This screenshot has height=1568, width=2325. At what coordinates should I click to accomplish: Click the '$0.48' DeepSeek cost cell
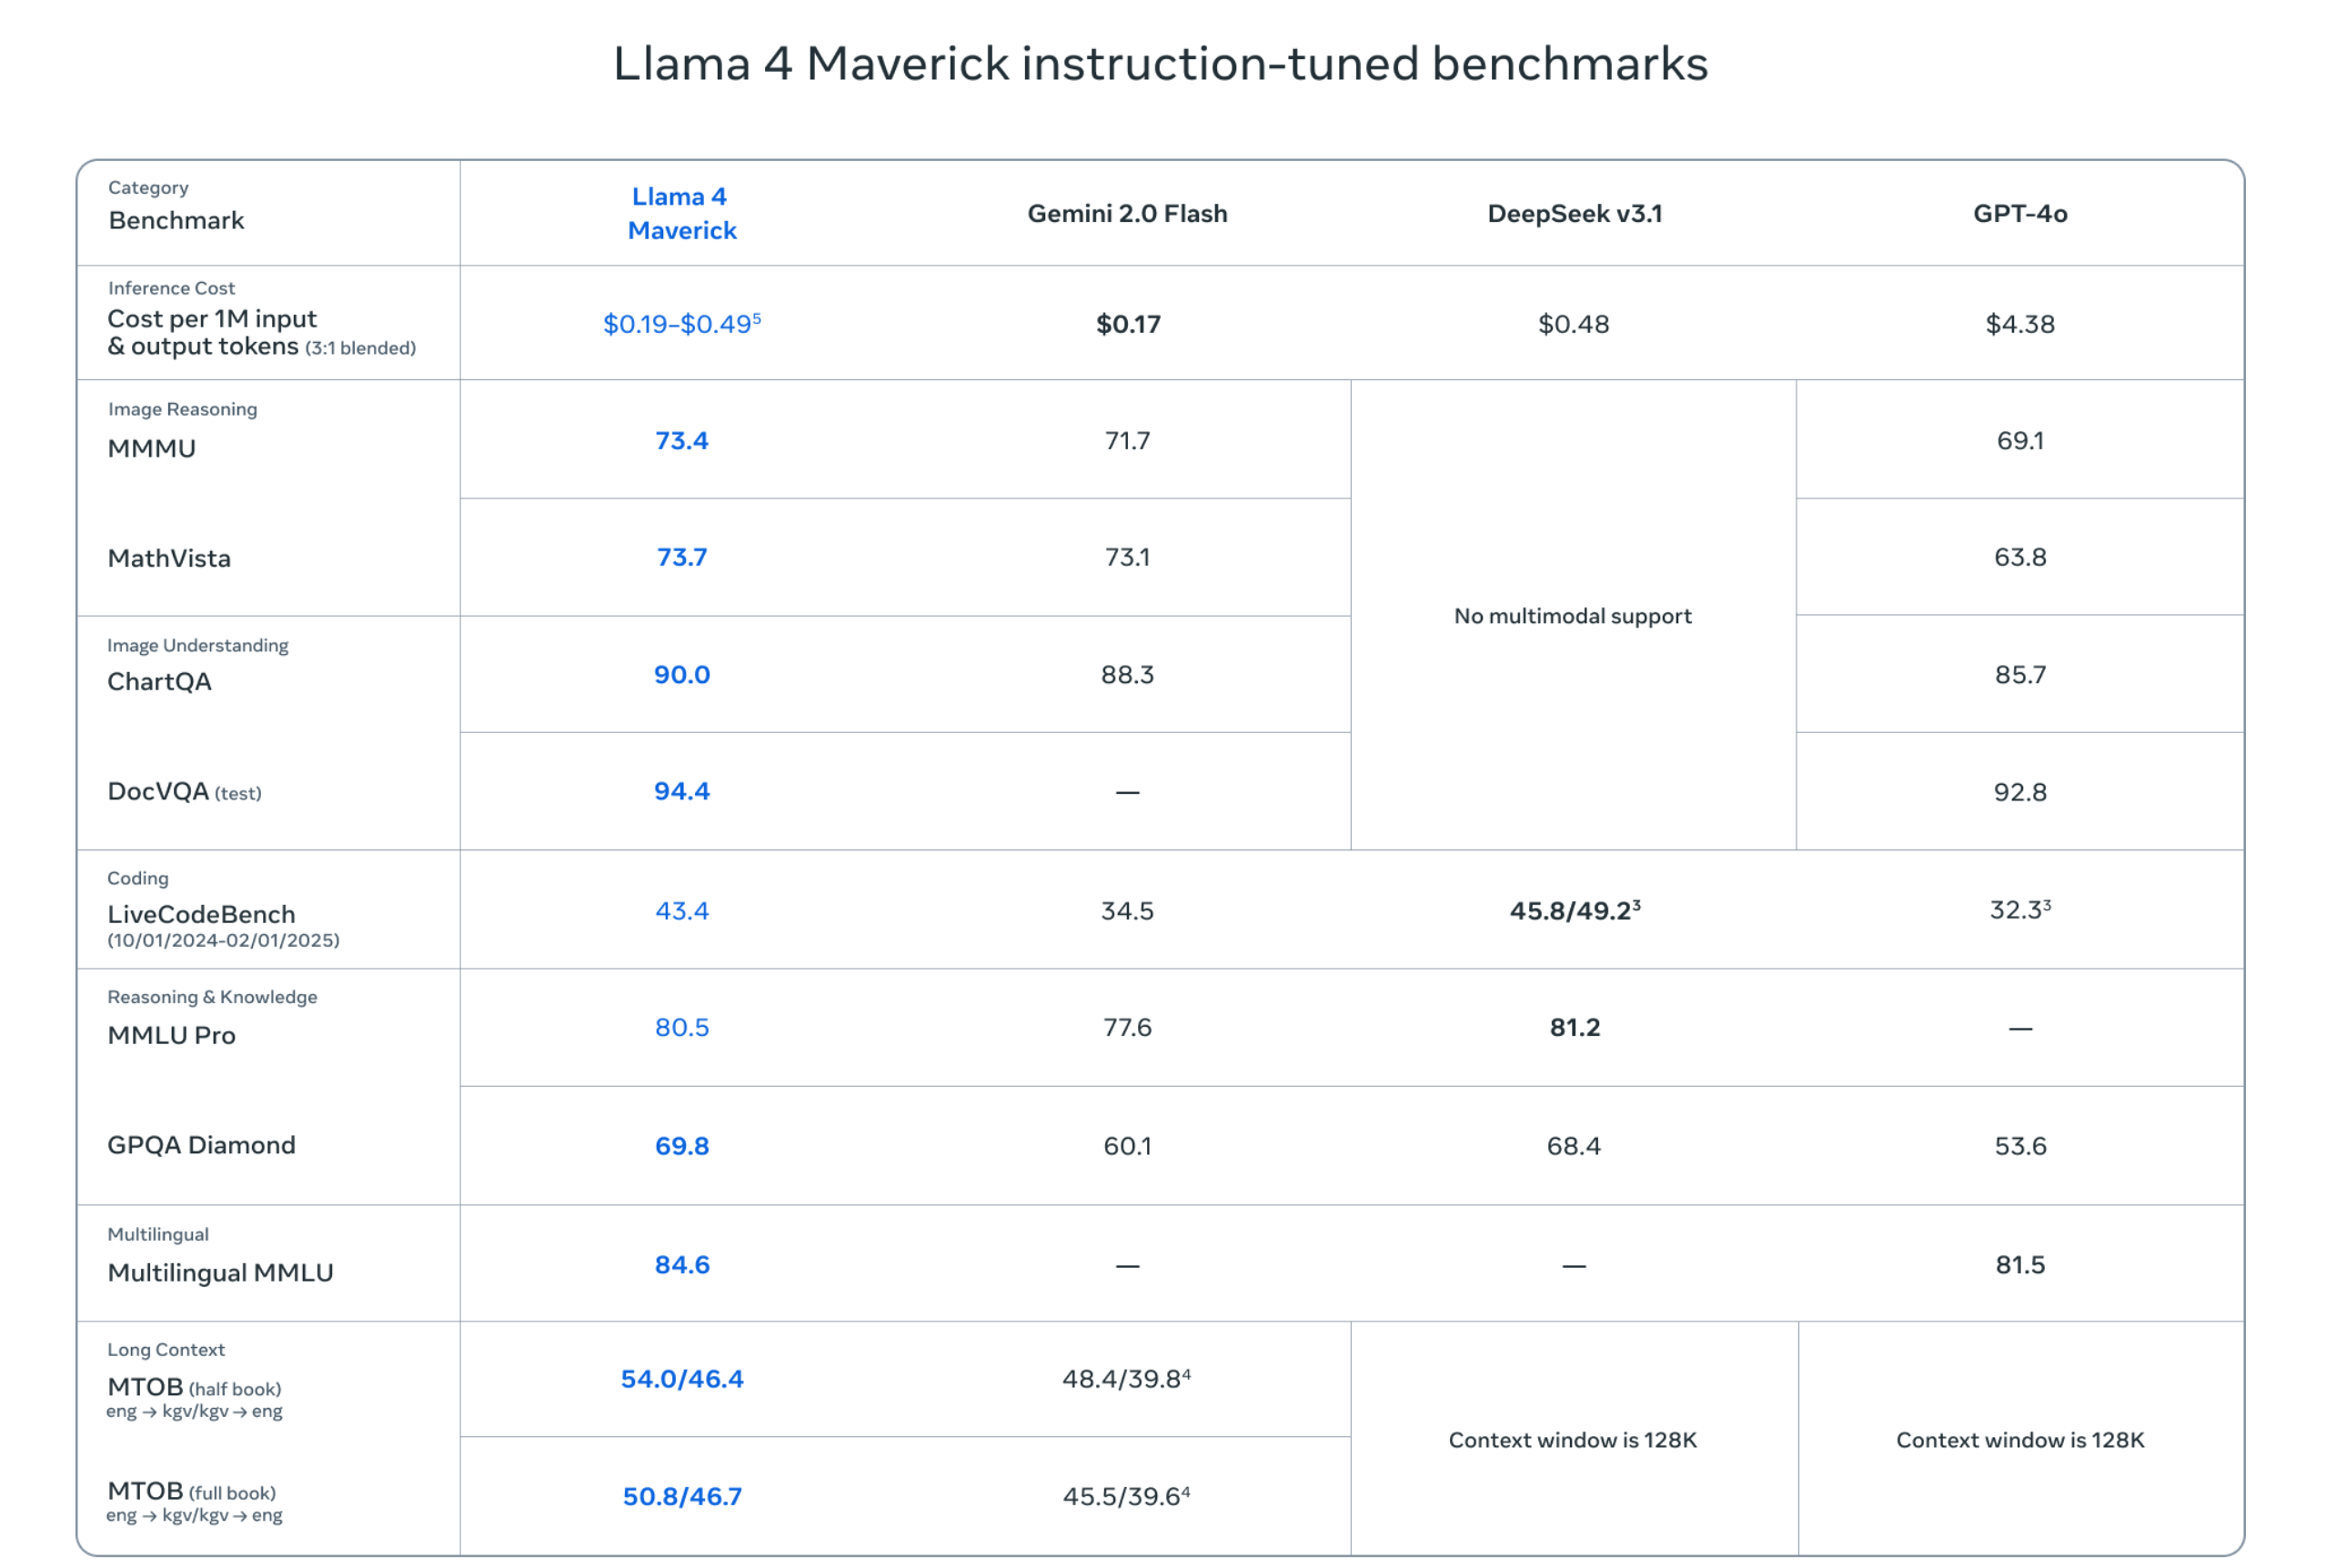click(1574, 324)
